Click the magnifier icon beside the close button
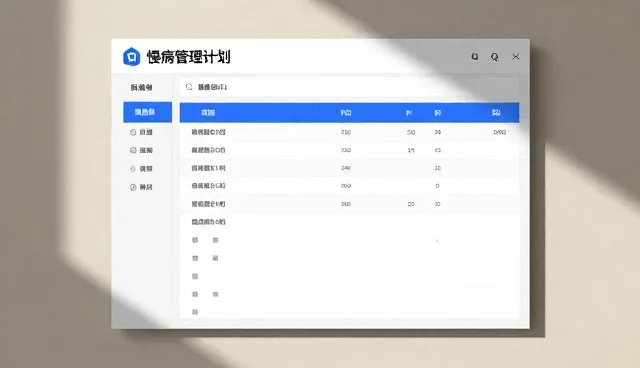Viewport: 640px width, 368px height. coord(495,57)
